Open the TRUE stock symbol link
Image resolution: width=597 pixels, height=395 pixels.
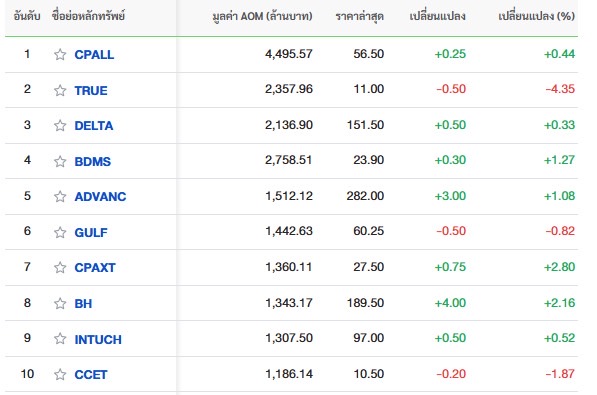[91, 90]
